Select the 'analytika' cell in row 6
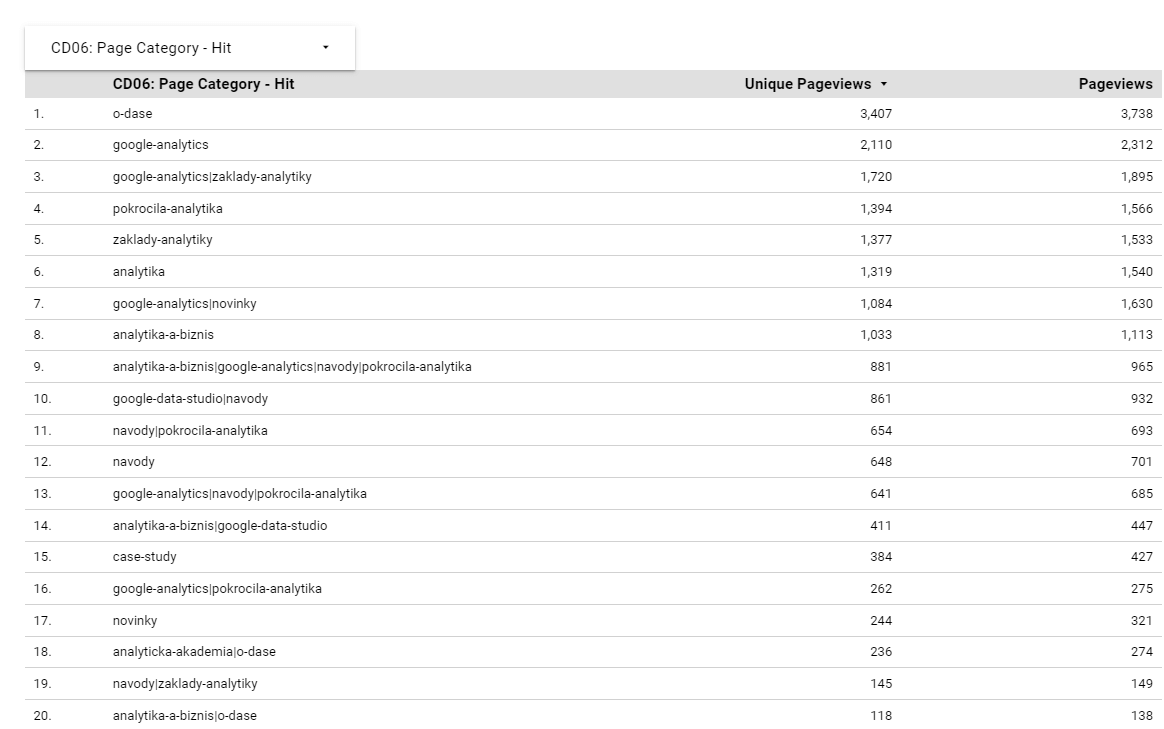This screenshot has width=1164, height=729. pos(139,272)
